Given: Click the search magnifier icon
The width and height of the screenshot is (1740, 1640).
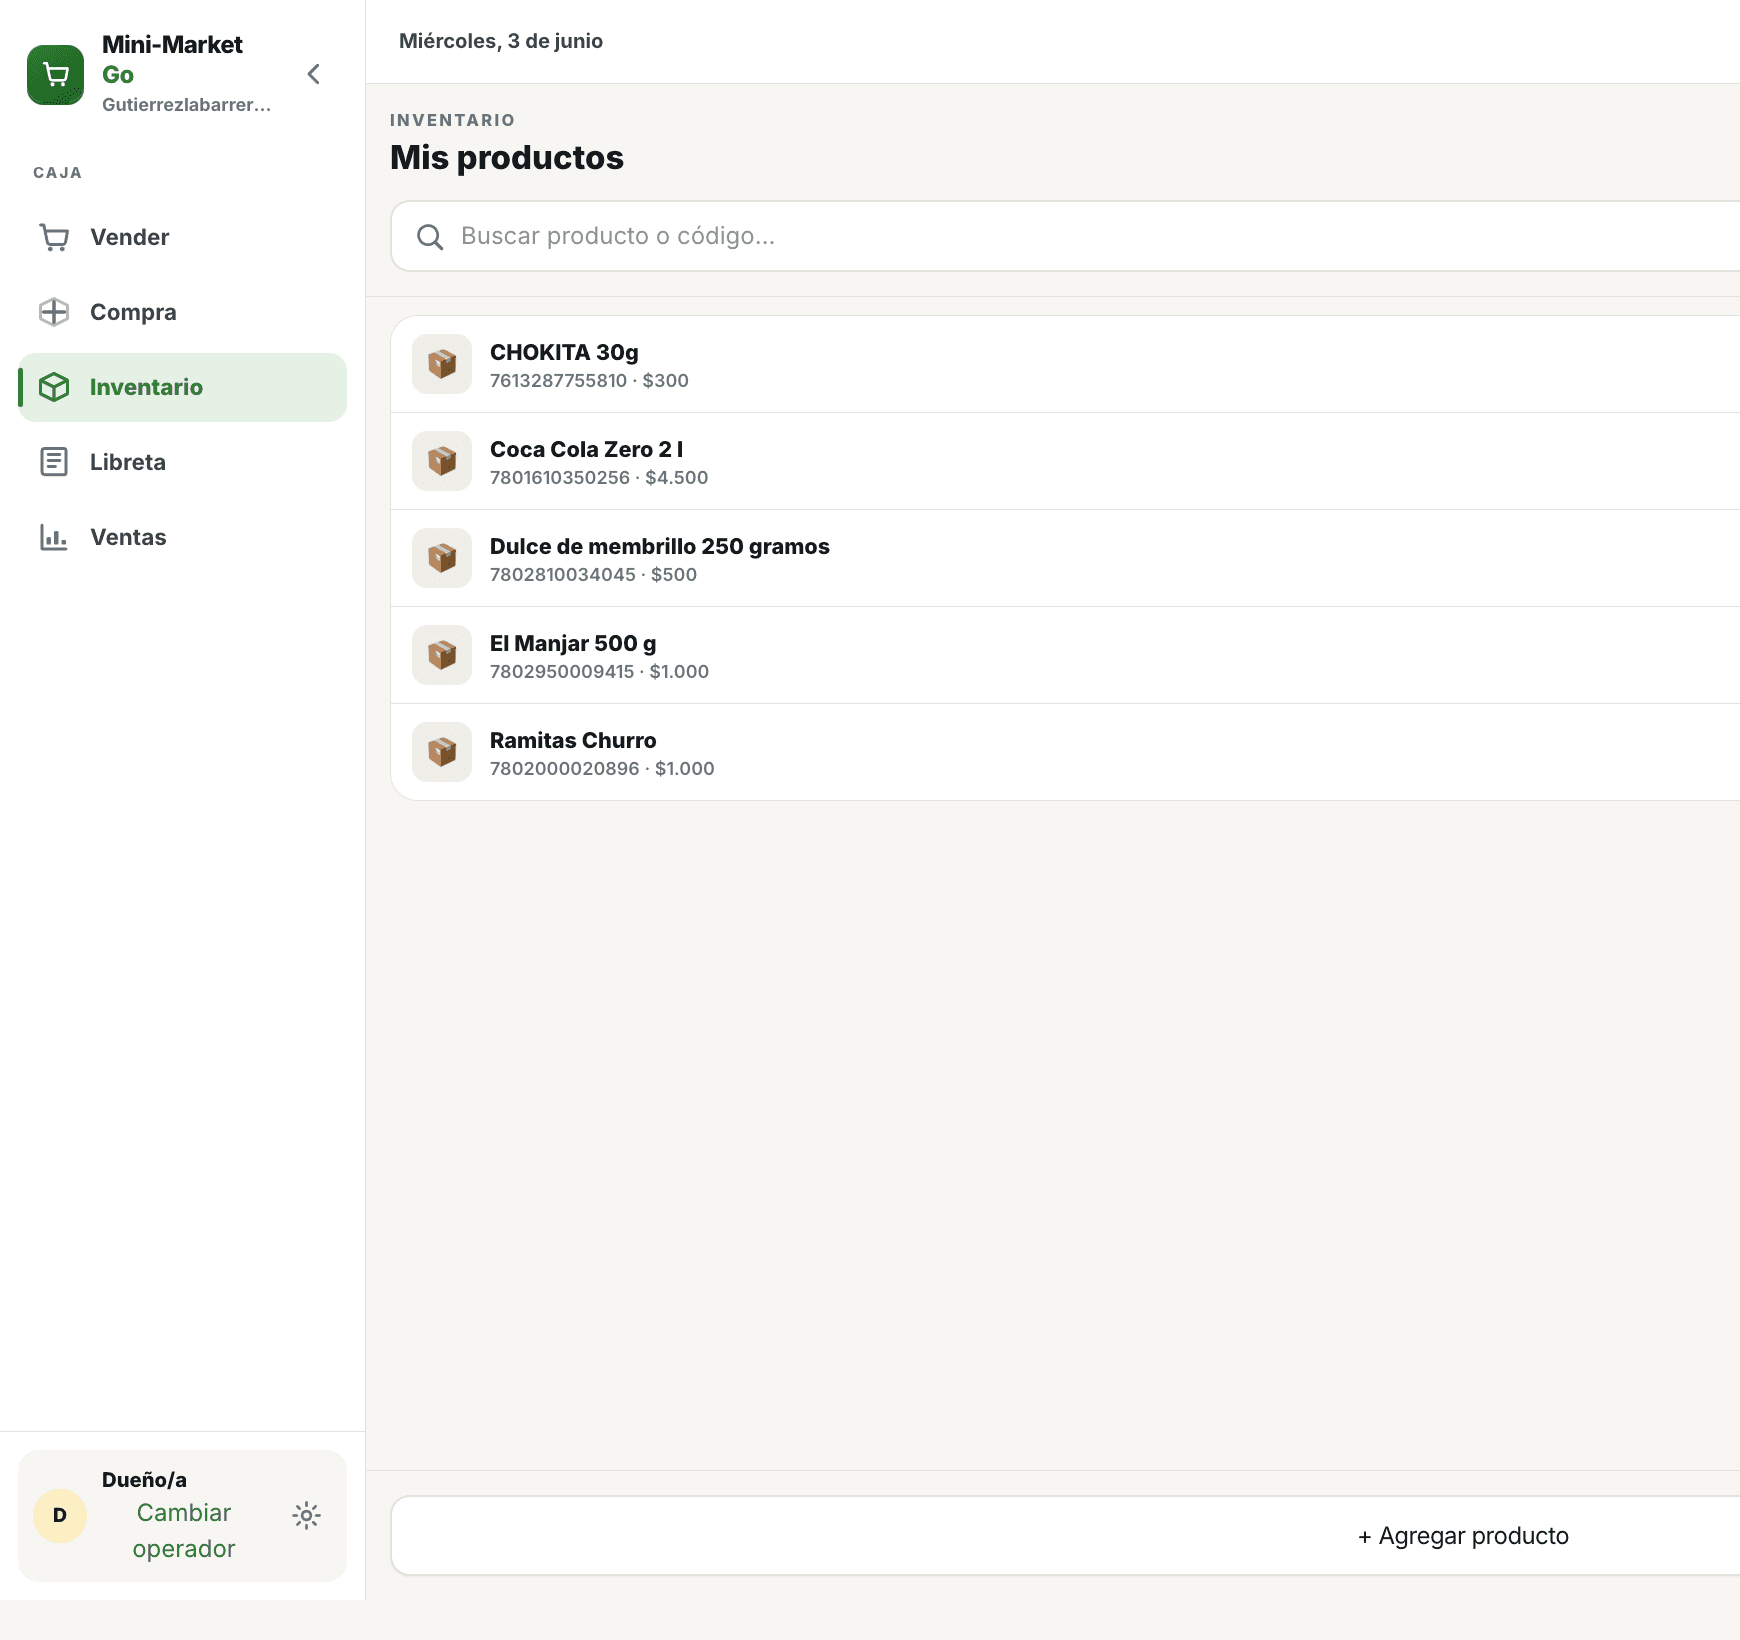Looking at the screenshot, I should pyautogui.click(x=430, y=237).
